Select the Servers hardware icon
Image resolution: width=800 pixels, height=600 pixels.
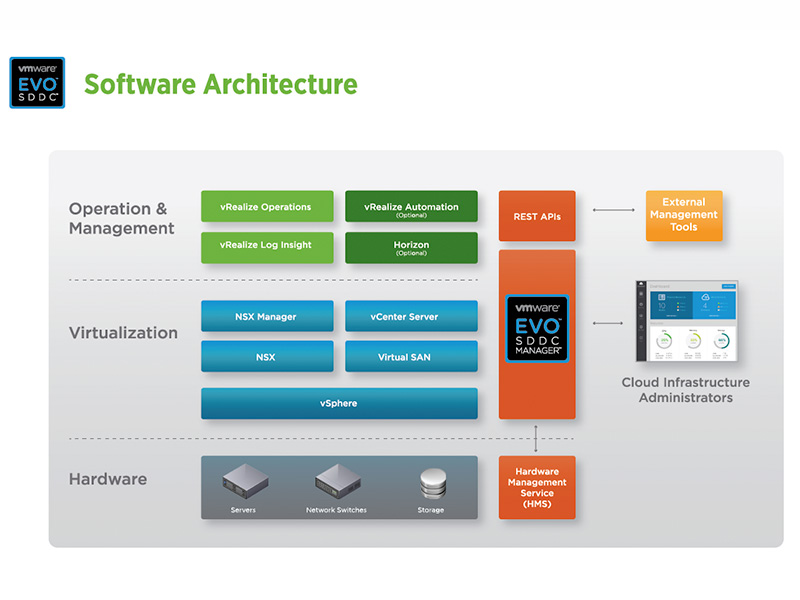(245, 481)
